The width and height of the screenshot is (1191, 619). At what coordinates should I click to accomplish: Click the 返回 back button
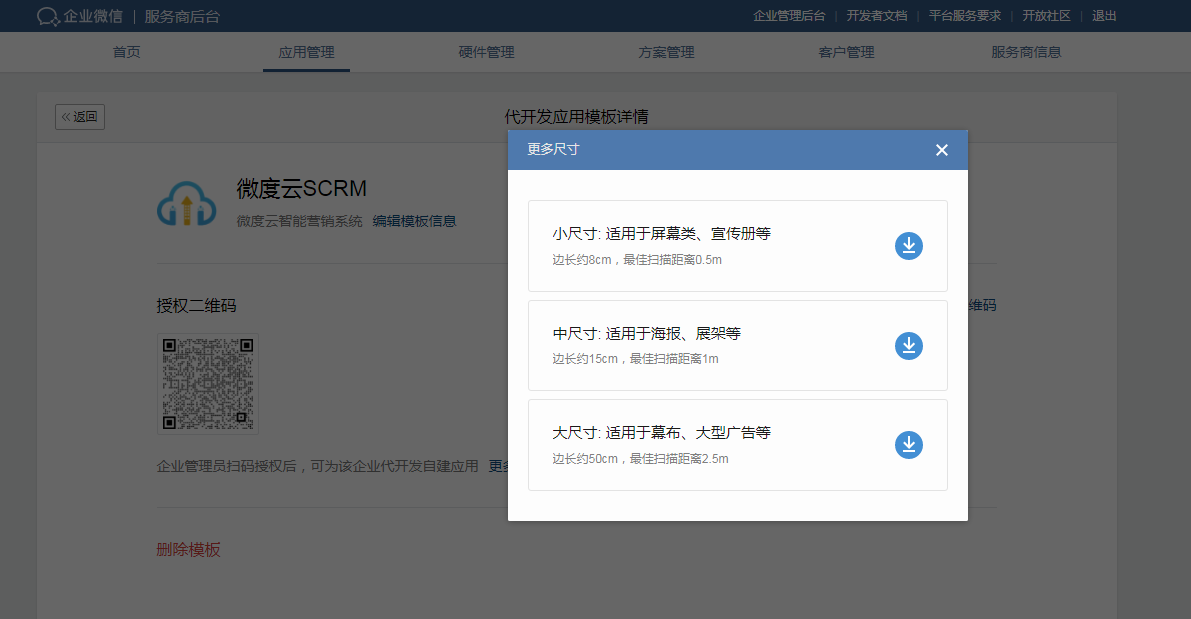click(80, 117)
